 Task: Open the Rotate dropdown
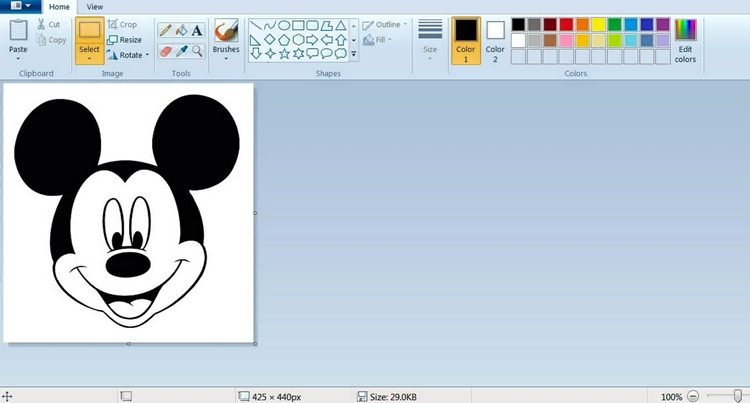(x=128, y=55)
